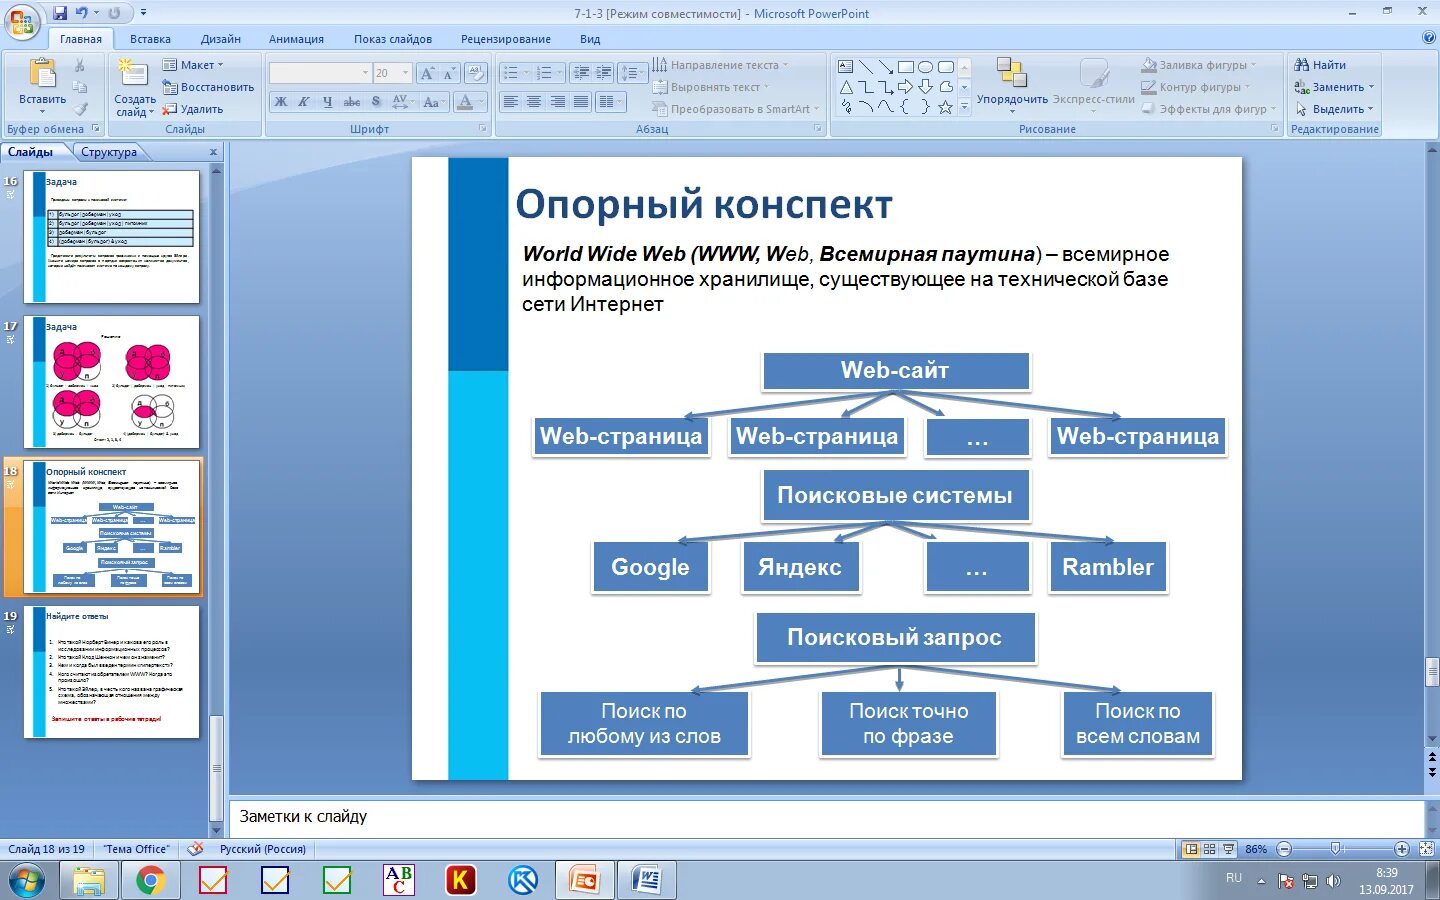
Task: Open the Дизайн ribbon tab
Action: (x=221, y=39)
